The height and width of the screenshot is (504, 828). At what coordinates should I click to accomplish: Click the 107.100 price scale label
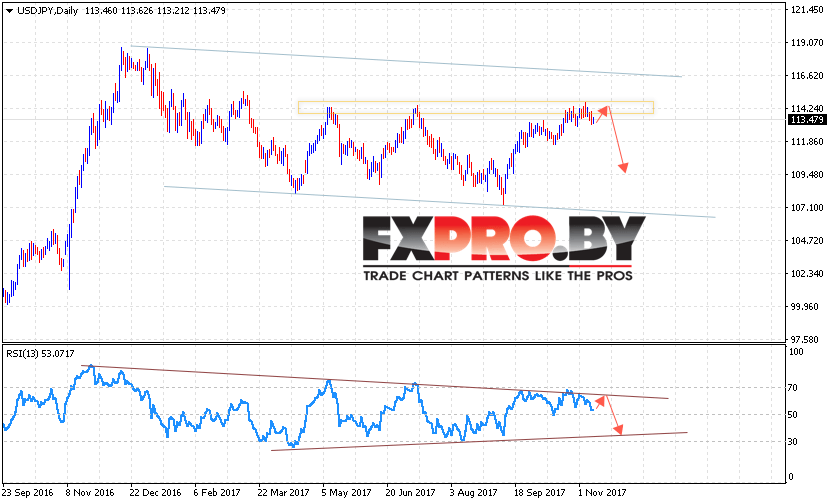click(807, 208)
